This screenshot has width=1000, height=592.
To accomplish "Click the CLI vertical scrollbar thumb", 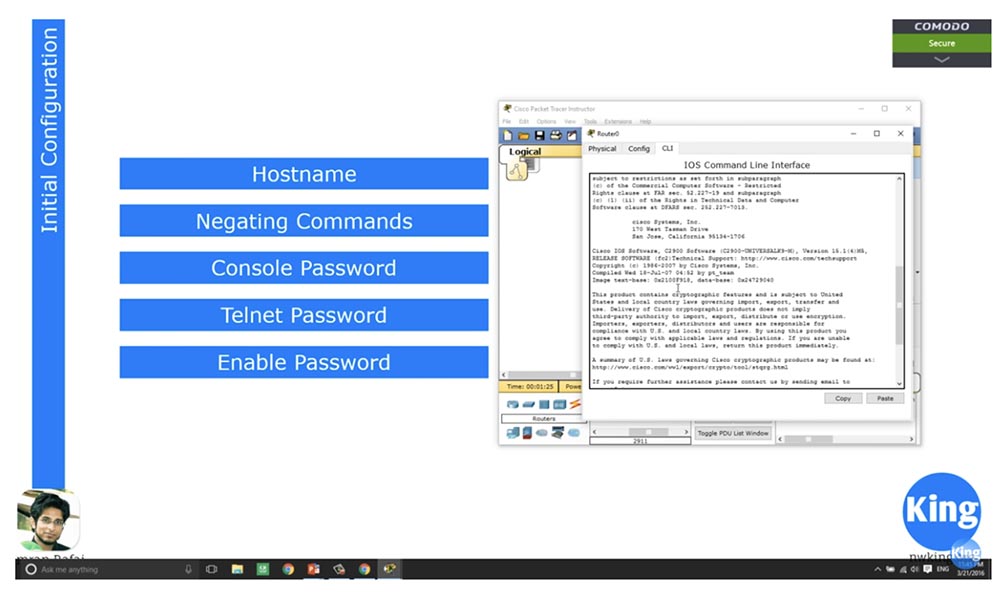I will pyautogui.click(x=899, y=305).
